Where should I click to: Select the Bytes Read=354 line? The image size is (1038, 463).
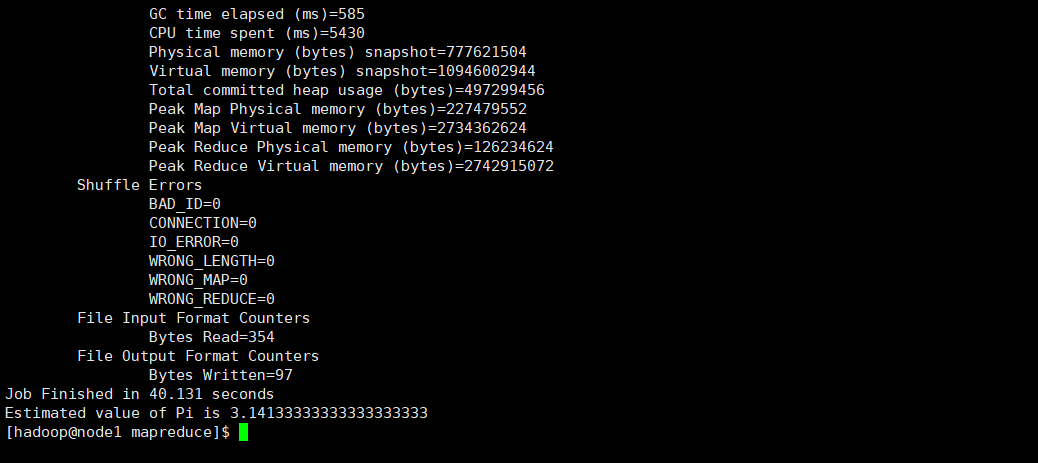pyautogui.click(x=211, y=337)
